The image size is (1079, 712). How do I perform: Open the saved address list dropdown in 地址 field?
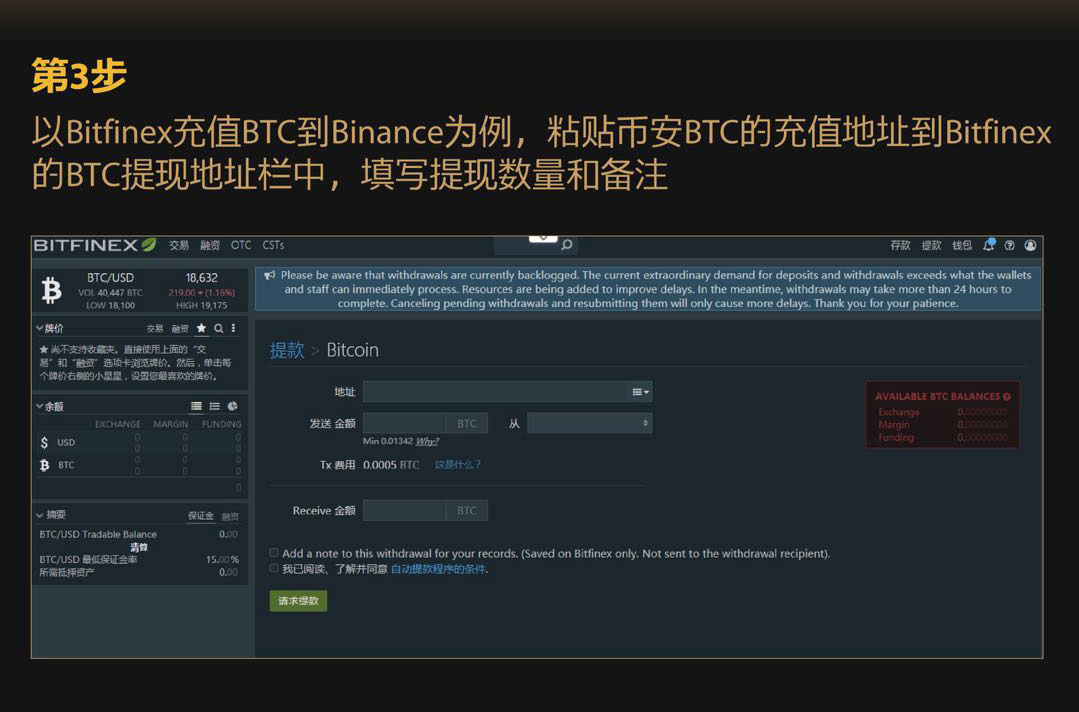point(641,392)
